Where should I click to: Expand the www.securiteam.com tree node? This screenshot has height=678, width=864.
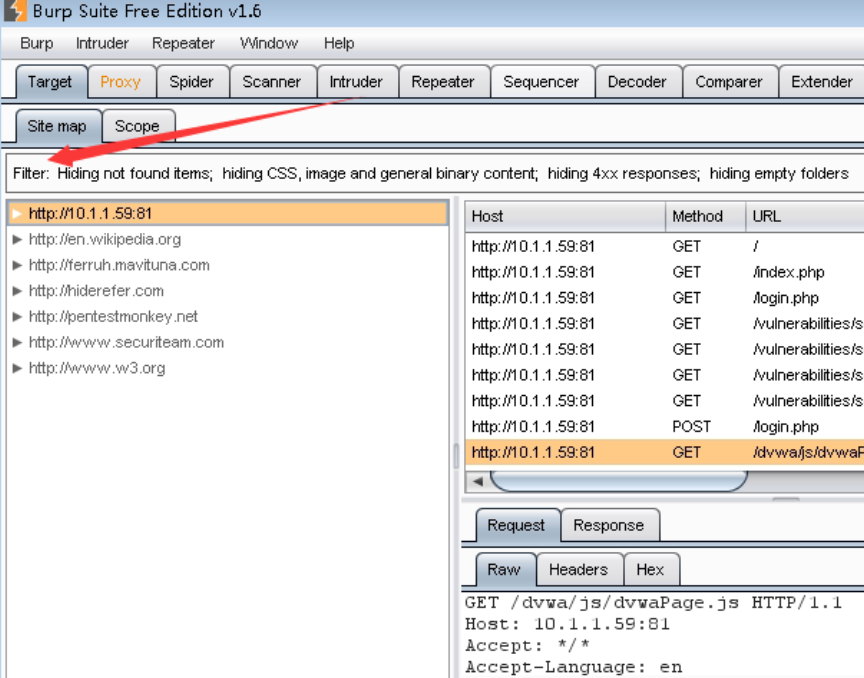[17, 342]
